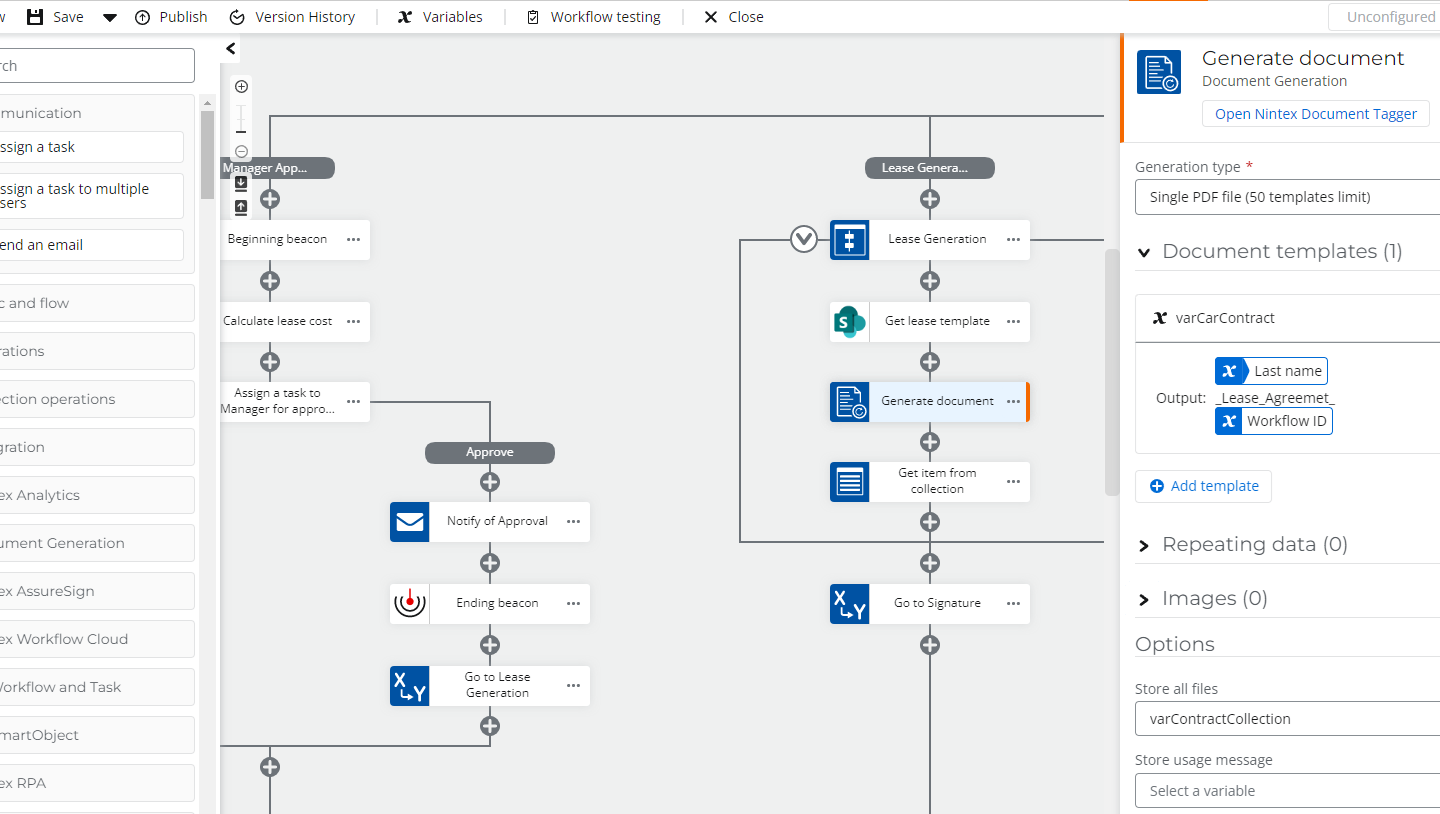Expand the Nintex Workflow Cloud category
The image size is (1440, 814).
(x=97, y=639)
